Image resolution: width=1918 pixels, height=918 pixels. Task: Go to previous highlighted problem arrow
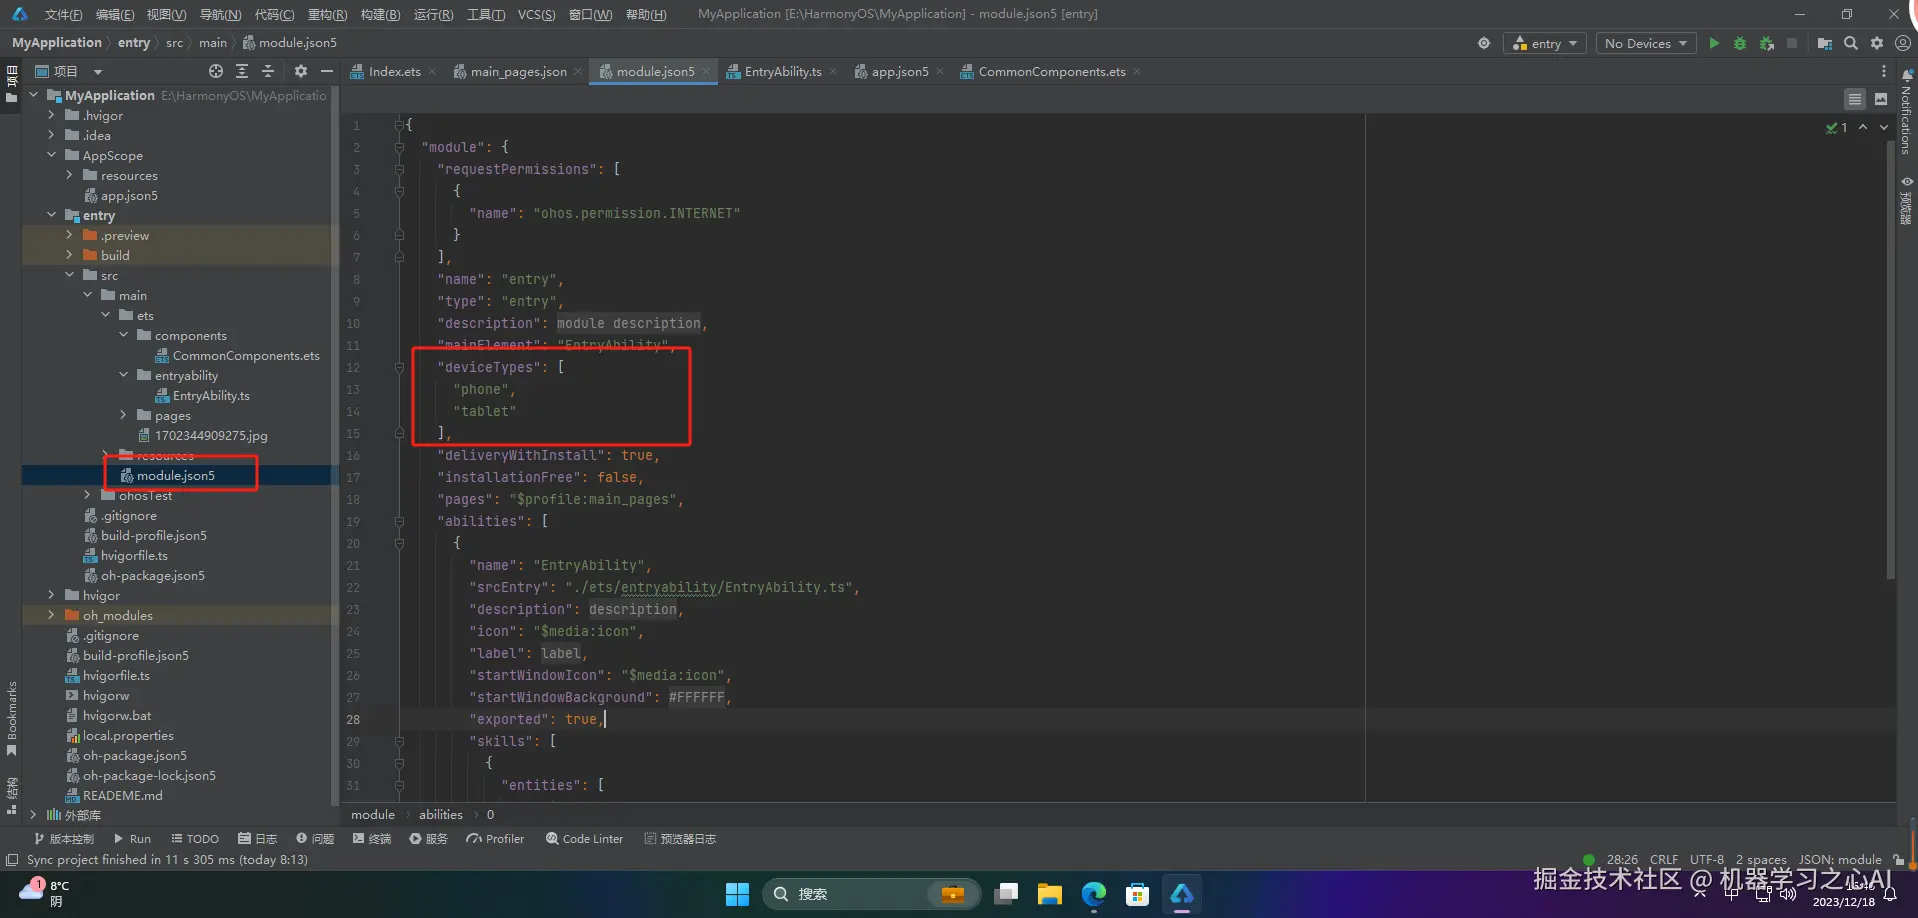coord(1863,127)
